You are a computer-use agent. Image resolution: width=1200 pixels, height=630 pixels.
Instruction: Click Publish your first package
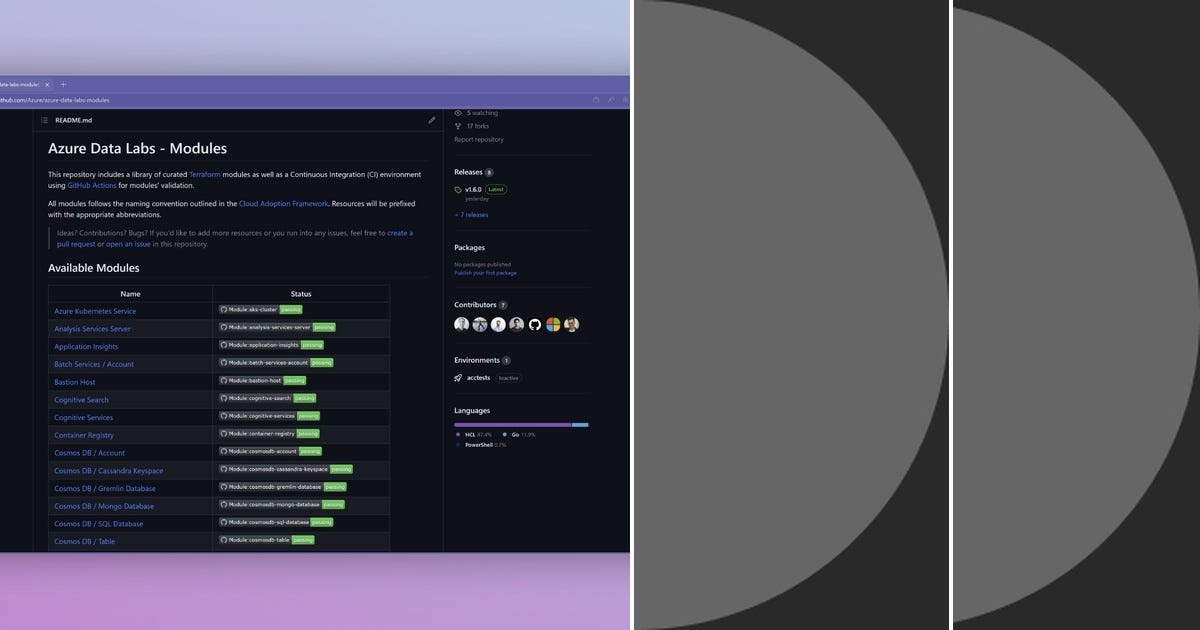(x=484, y=273)
